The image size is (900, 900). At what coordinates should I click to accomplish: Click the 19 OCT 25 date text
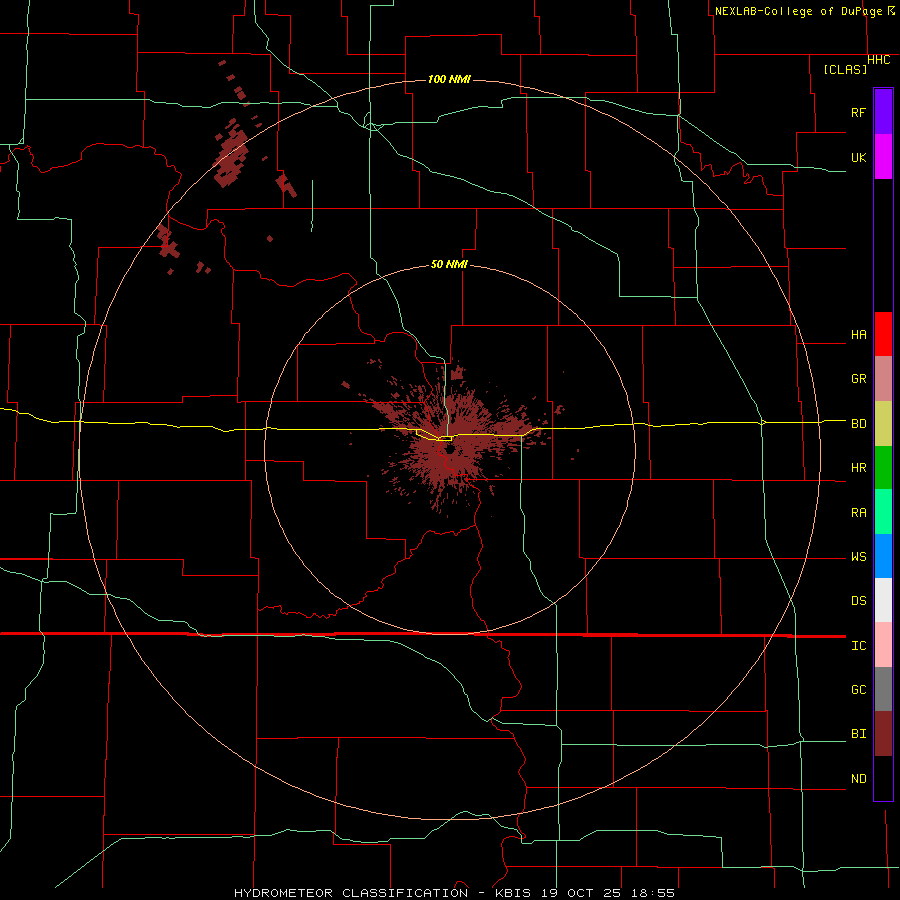pyautogui.click(x=581, y=893)
